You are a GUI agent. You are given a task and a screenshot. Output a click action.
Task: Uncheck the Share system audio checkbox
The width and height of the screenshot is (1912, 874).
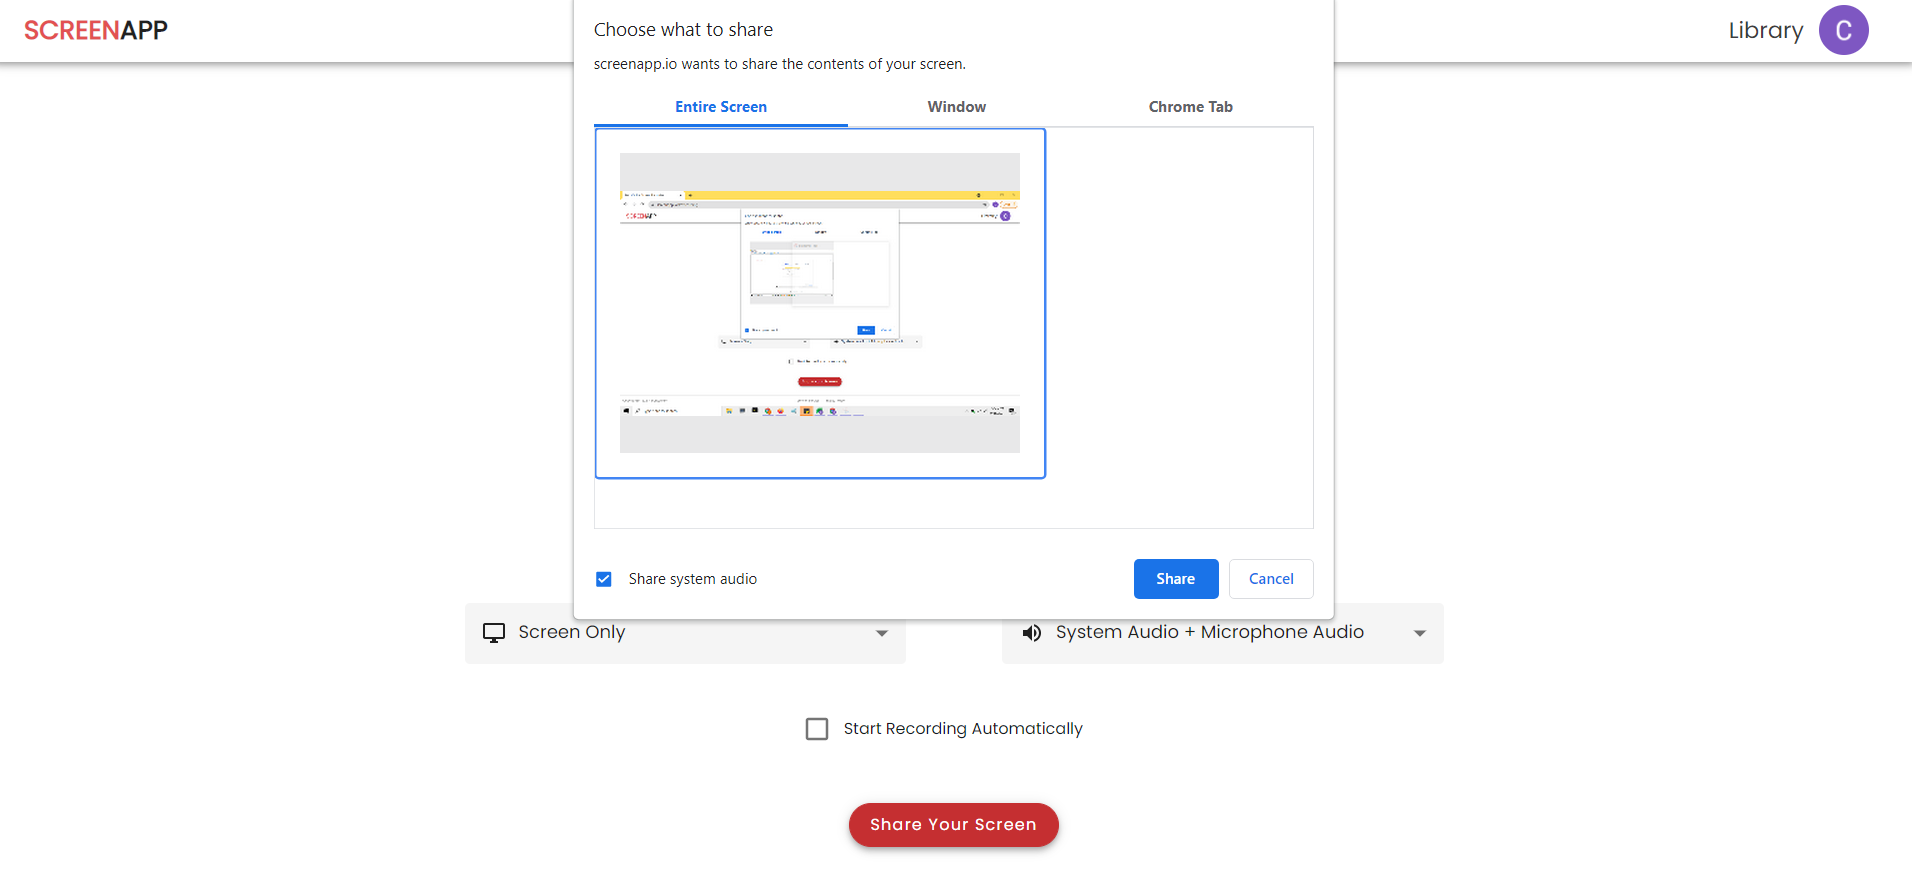(x=604, y=579)
